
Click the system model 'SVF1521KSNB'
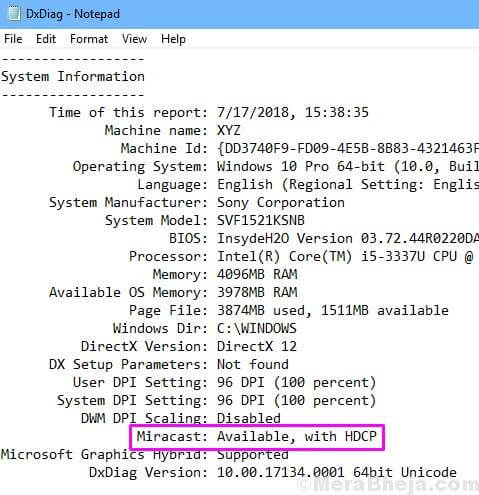(261, 220)
